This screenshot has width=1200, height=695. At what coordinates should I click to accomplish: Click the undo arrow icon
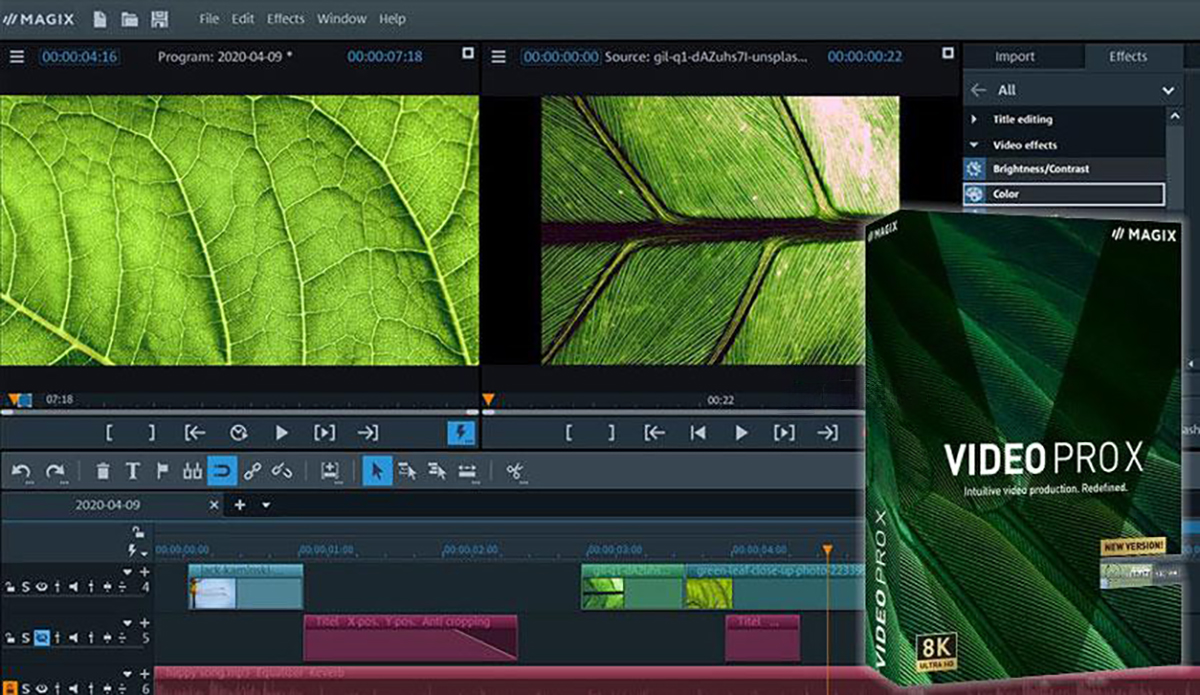(x=21, y=471)
